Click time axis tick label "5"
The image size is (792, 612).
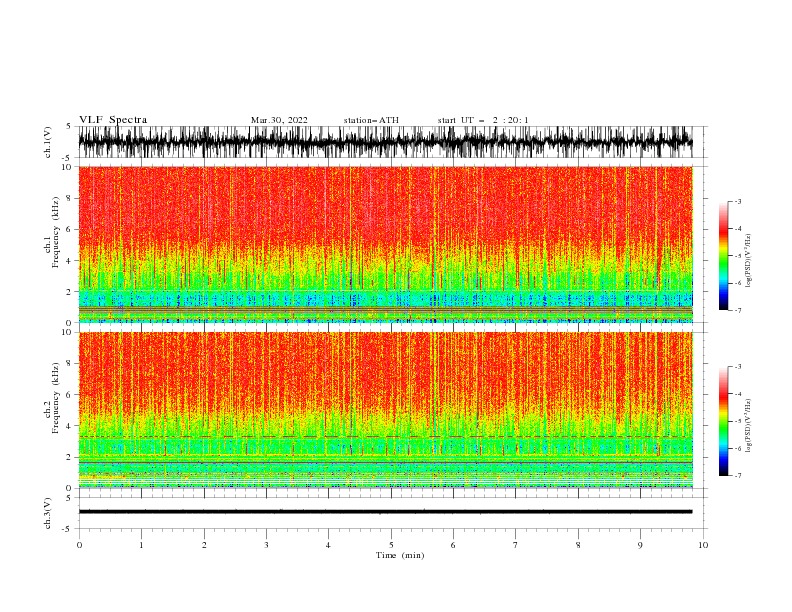[391, 545]
